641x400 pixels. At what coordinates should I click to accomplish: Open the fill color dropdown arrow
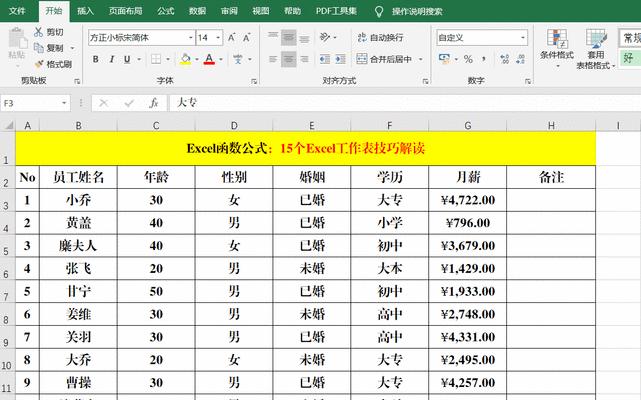pyautogui.click(x=197, y=59)
